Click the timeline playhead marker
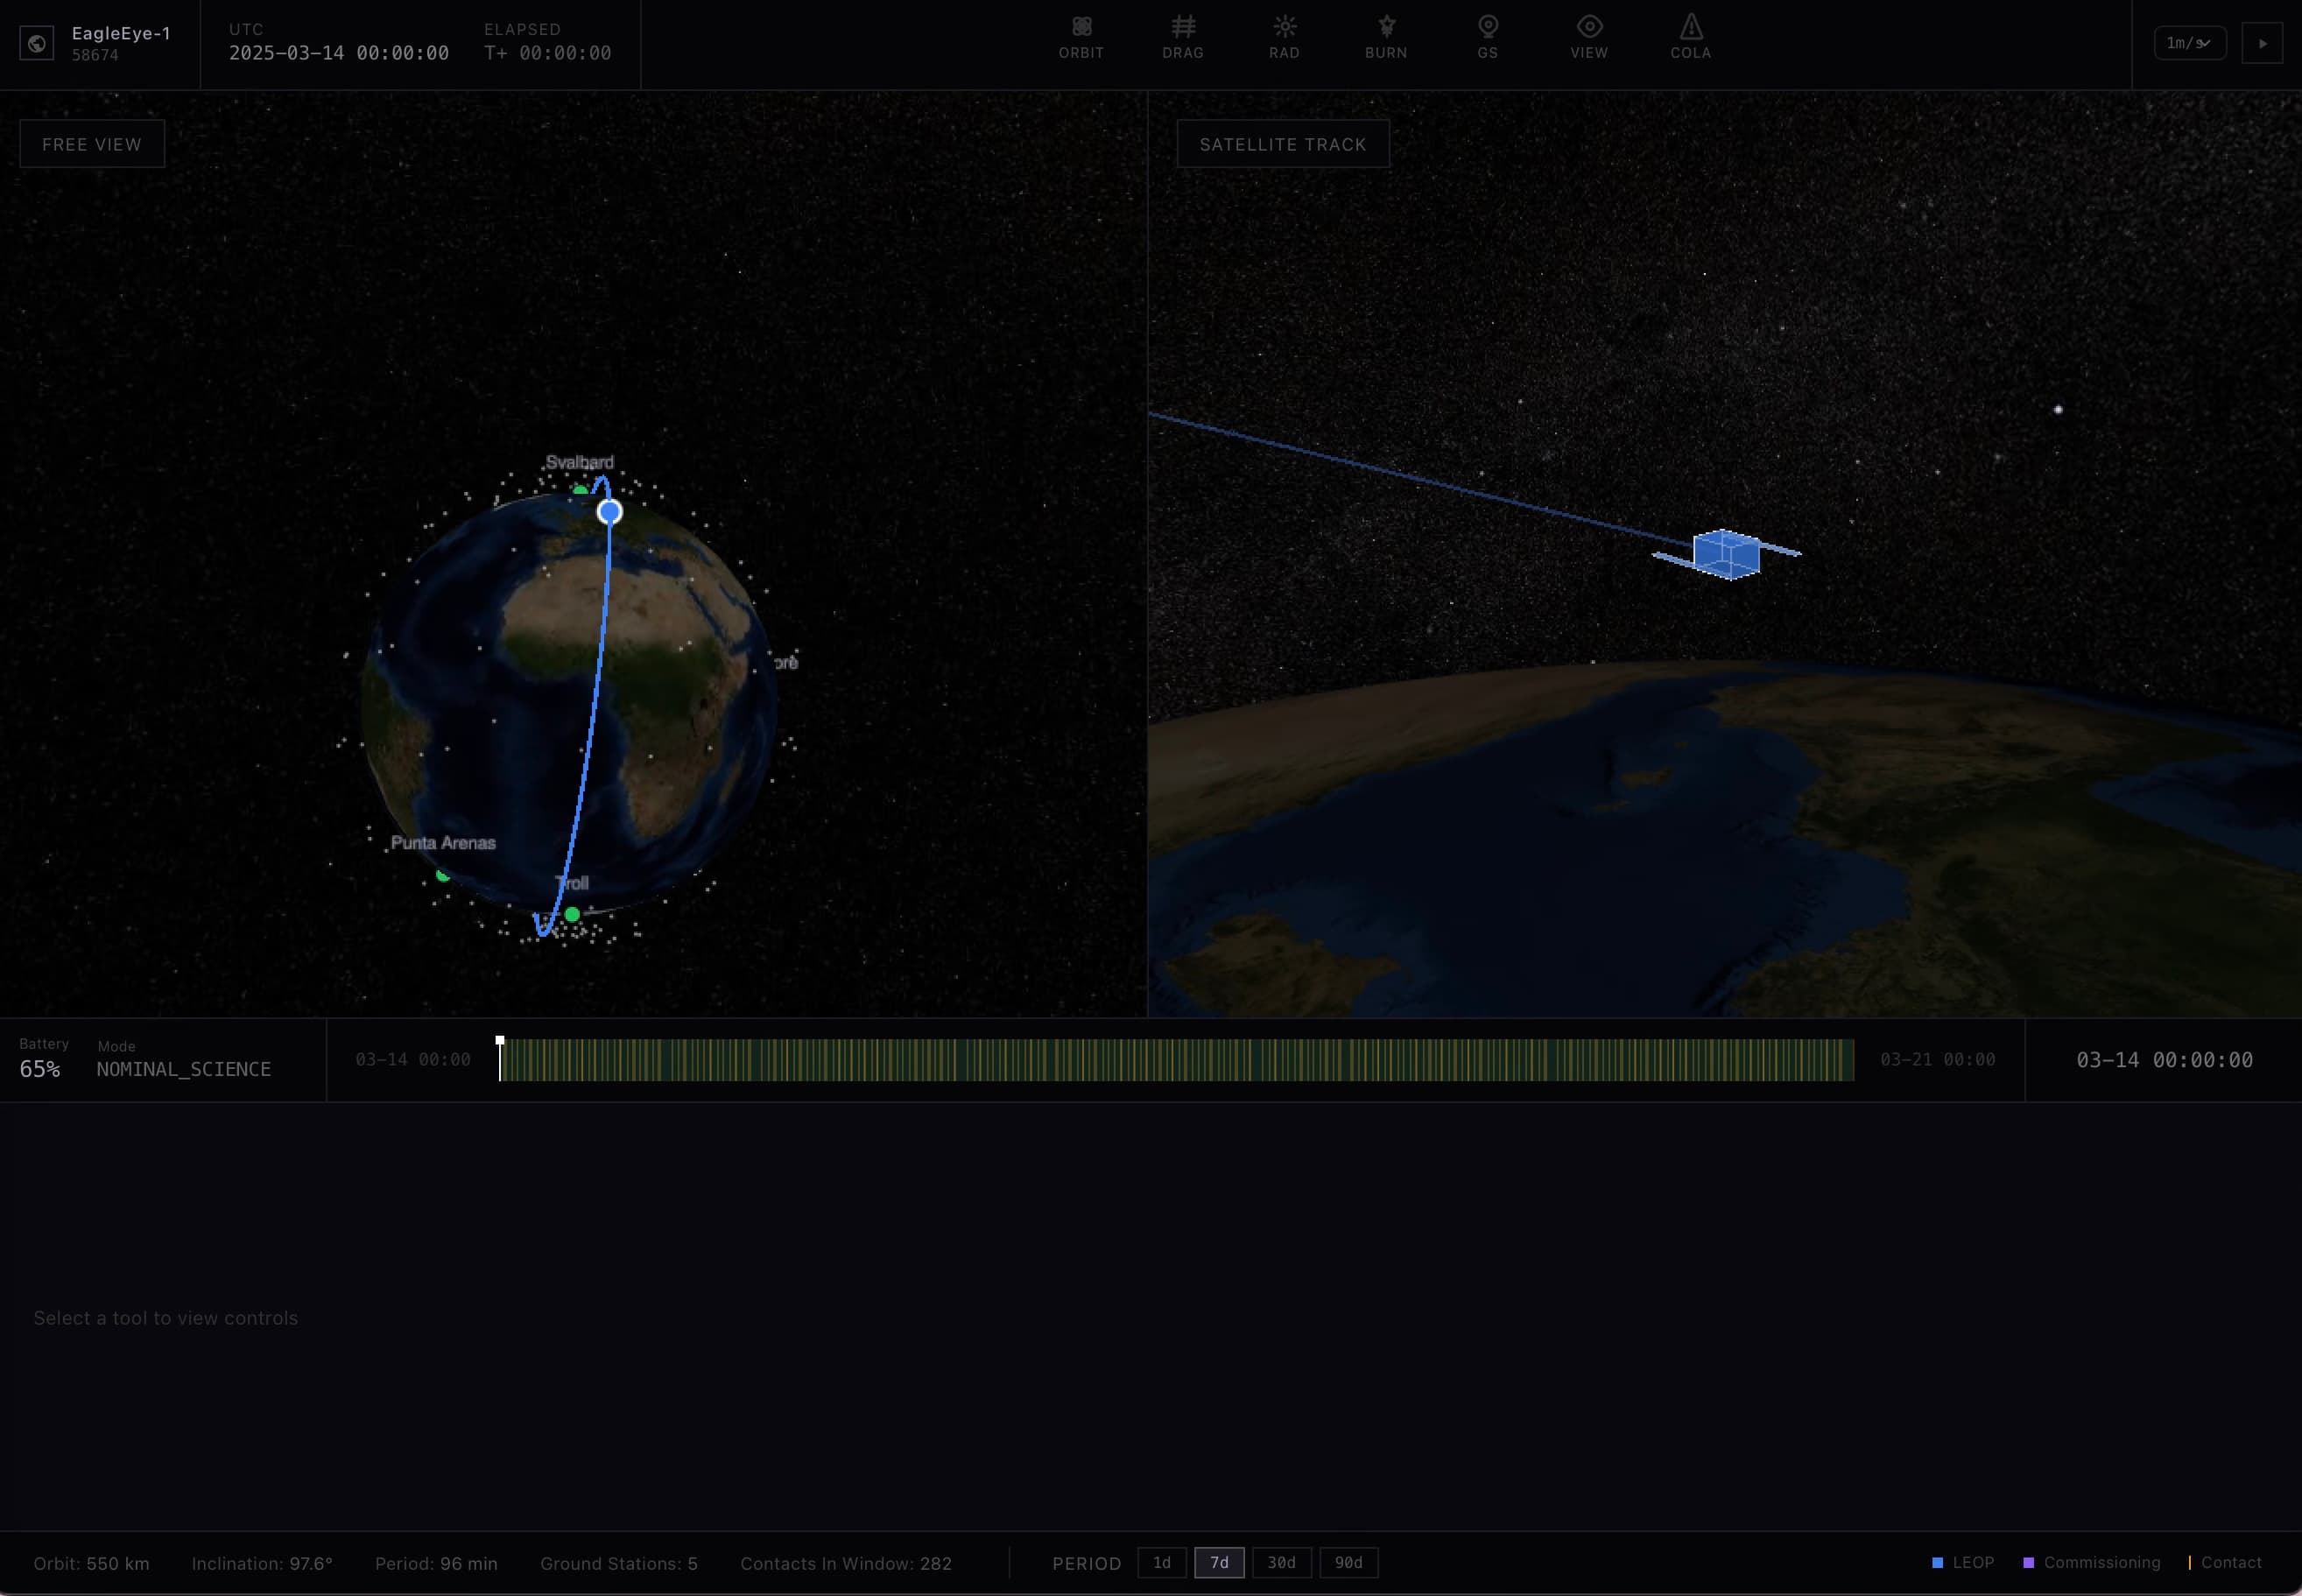 (500, 1042)
